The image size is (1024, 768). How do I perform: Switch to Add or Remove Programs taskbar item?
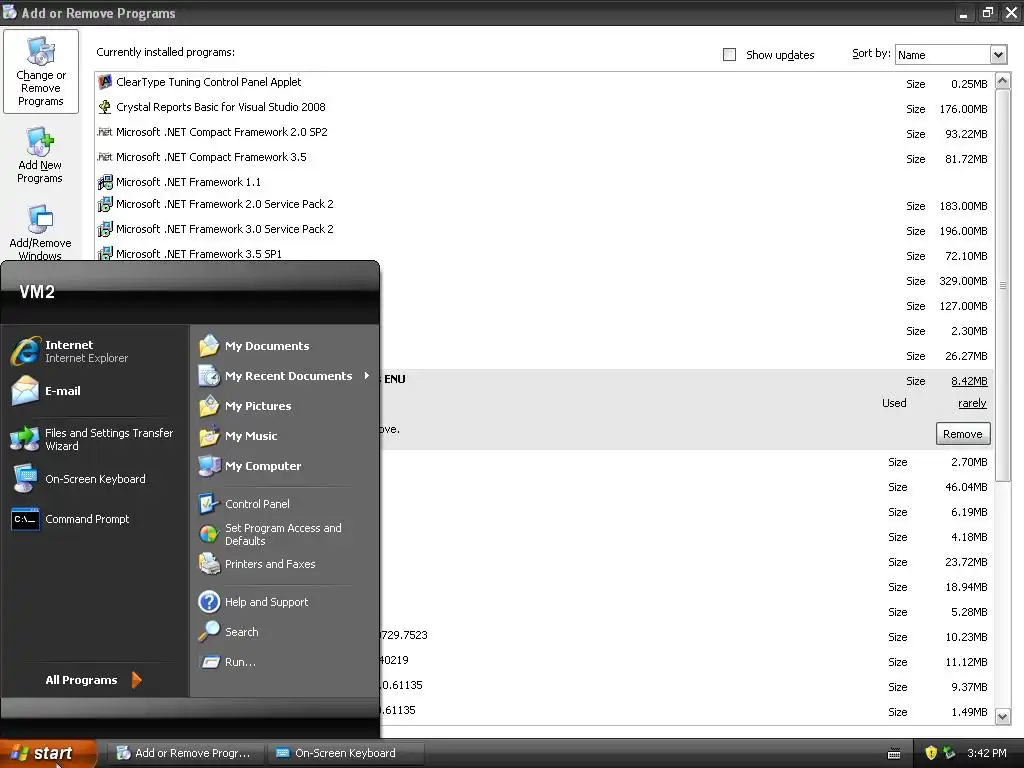[x=185, y=753]
